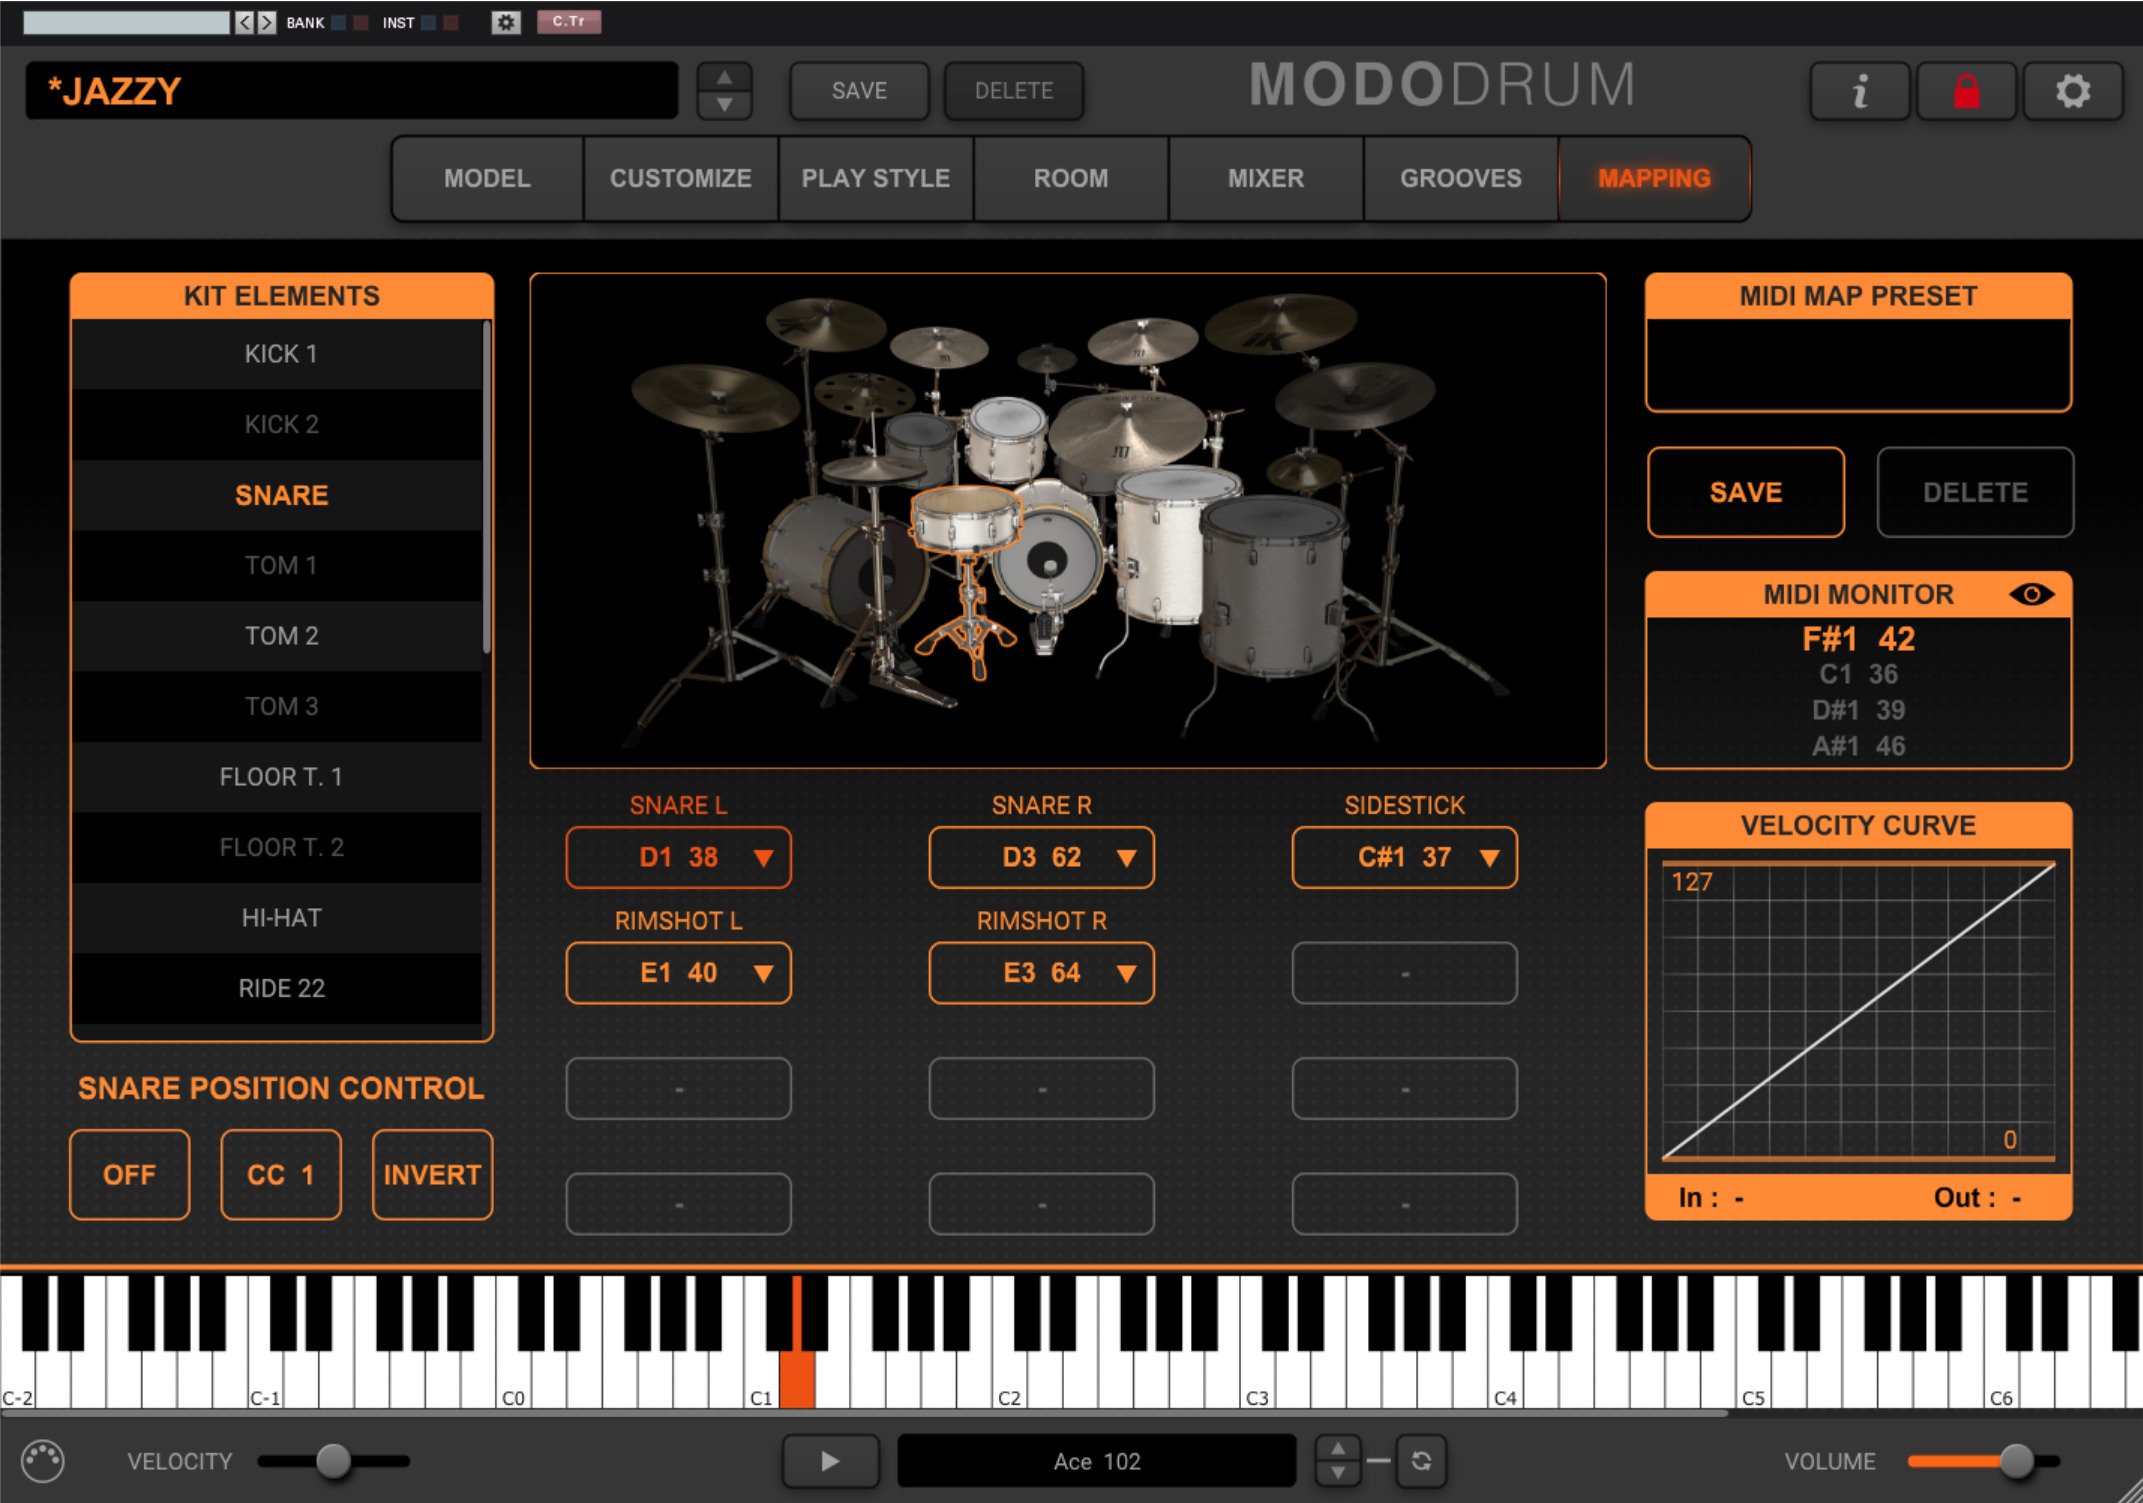Screen dimensions: 2143x1503
Task: Select SNARE in kit elements
Action: 277,495
